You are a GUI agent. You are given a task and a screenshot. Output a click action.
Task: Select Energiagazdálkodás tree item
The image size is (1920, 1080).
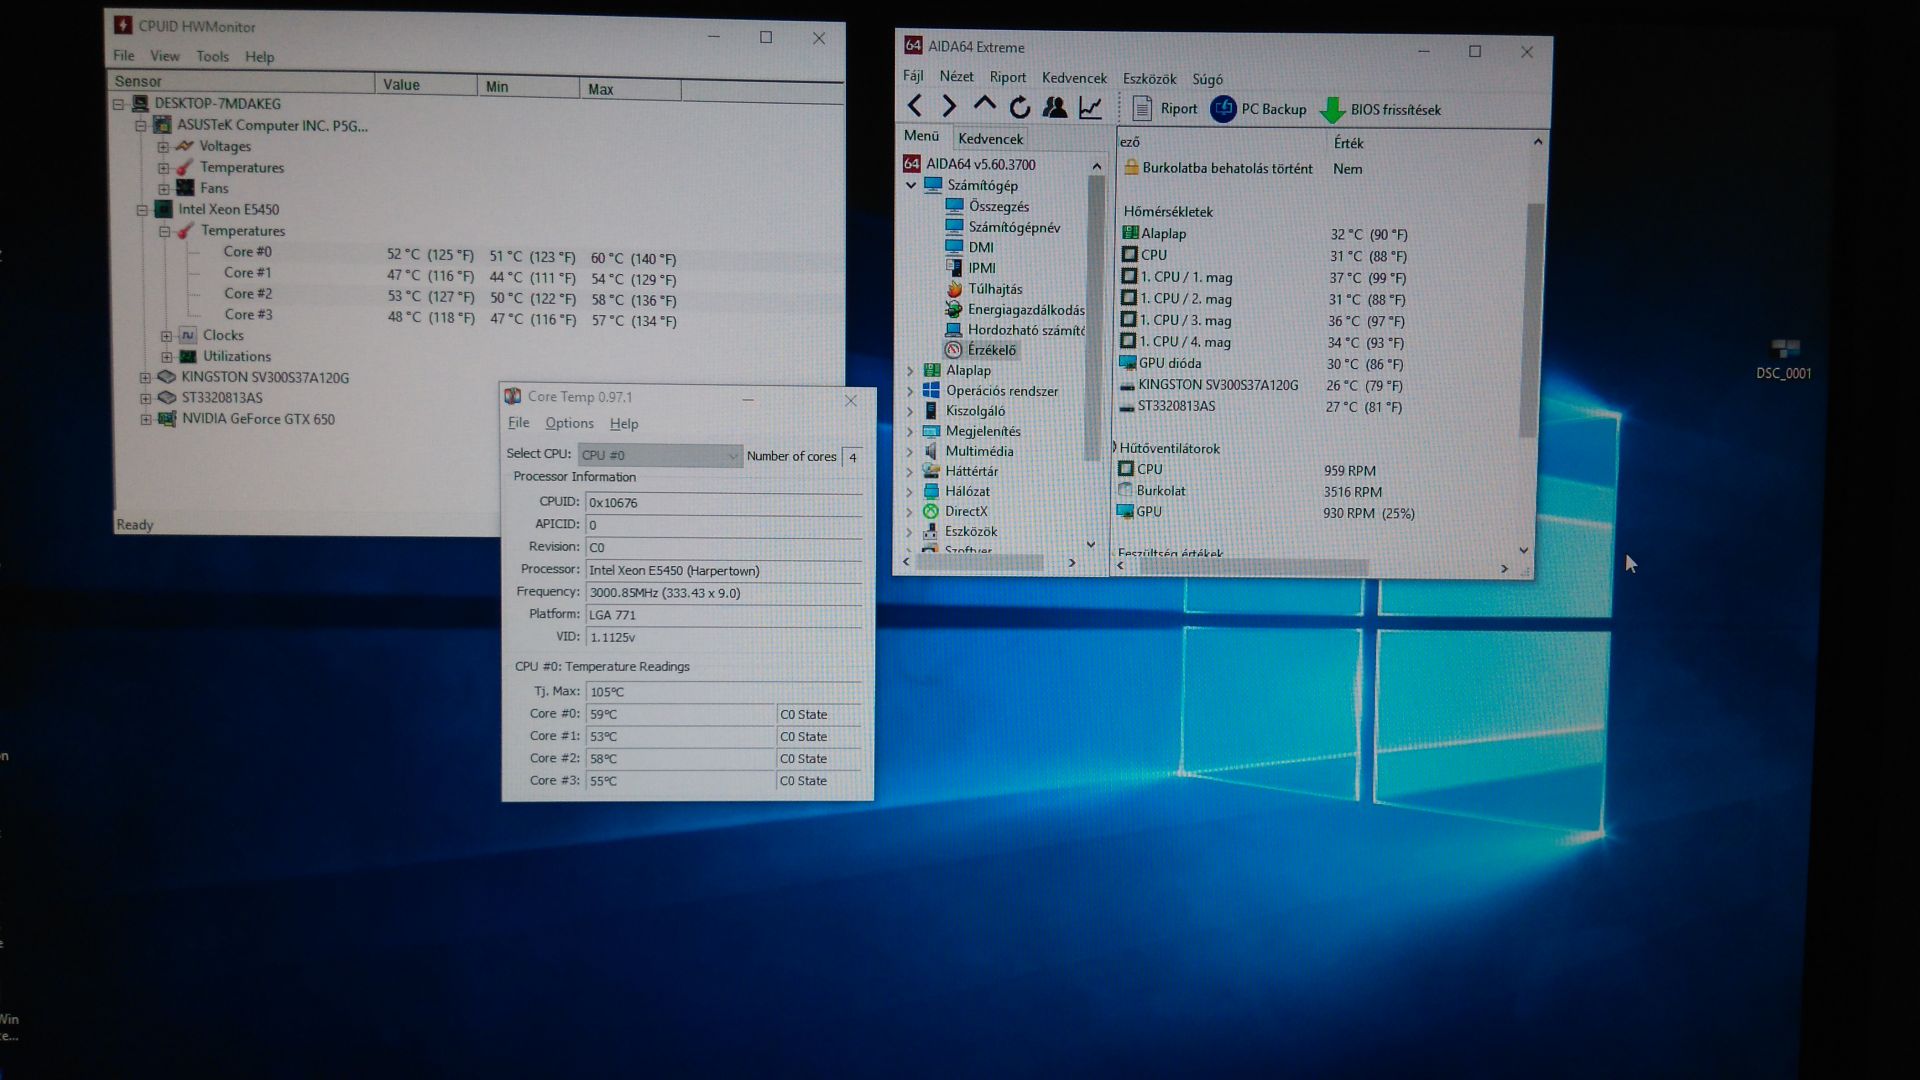click(x=1025, y=310)
